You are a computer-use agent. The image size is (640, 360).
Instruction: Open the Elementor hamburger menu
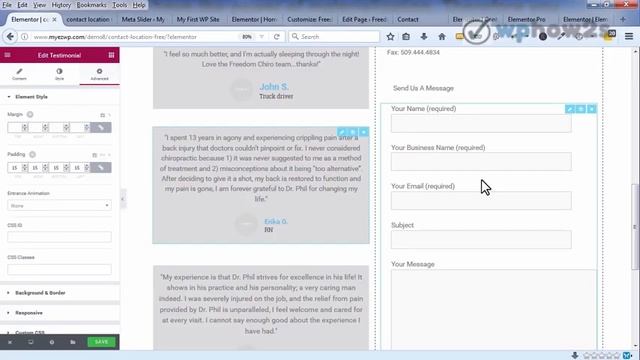pyautogui.click(x=7, y=55)
